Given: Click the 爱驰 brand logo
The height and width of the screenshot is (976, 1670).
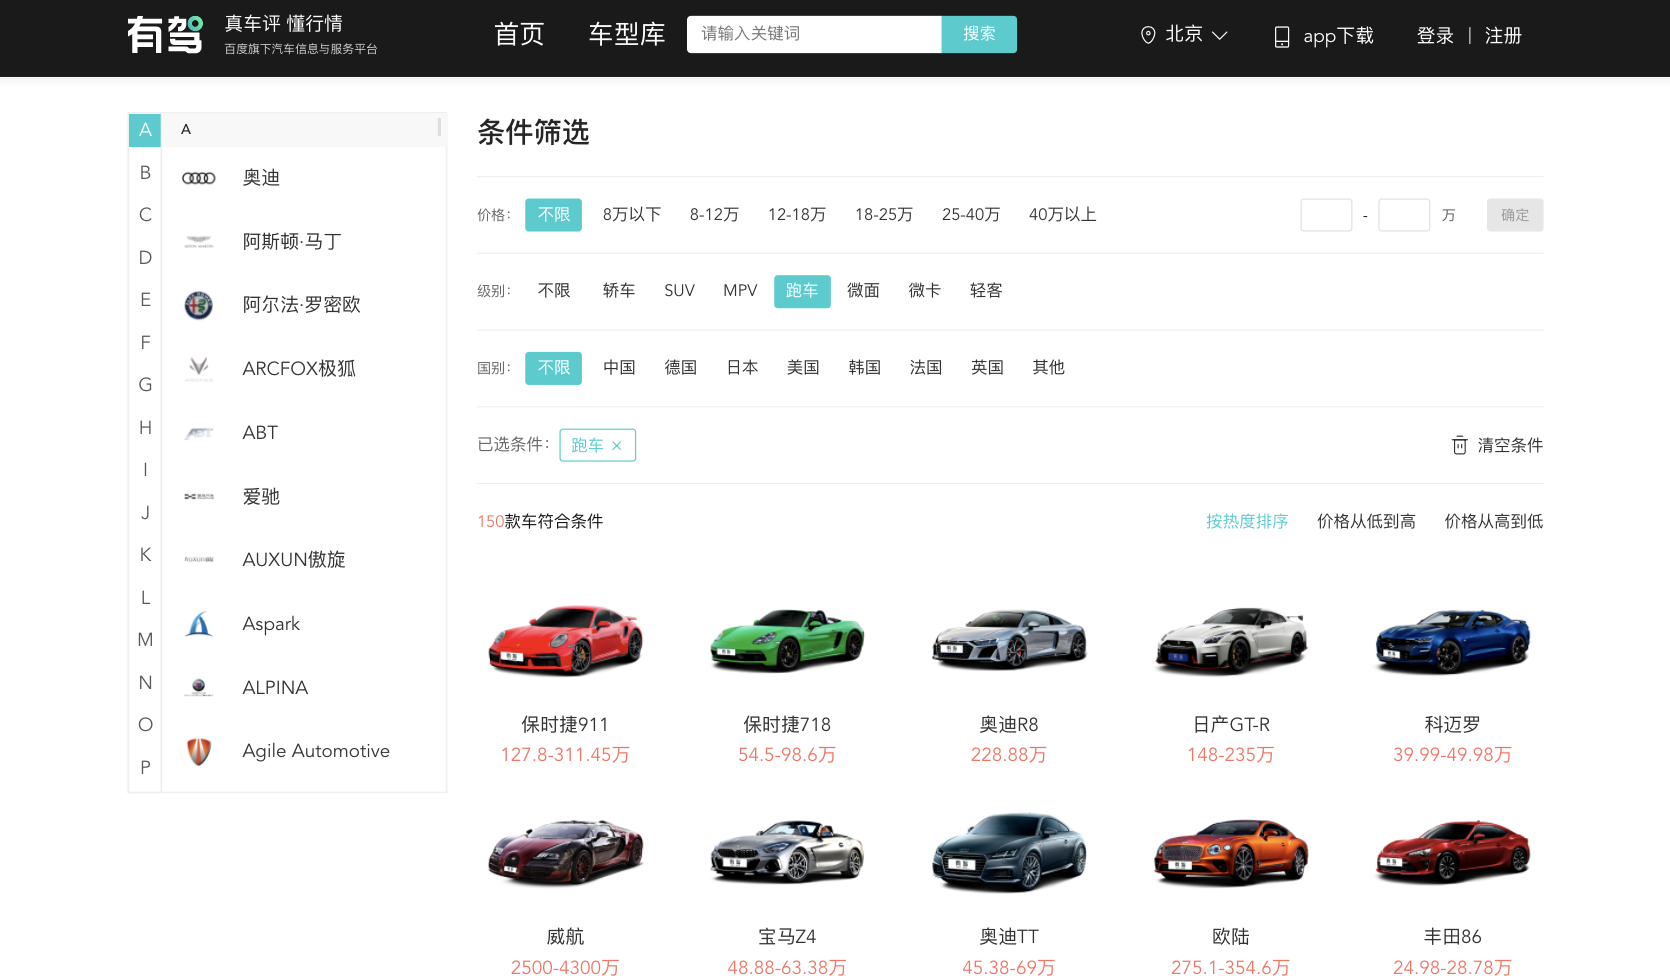Looking at the screenshot, I should pos(199,496).
